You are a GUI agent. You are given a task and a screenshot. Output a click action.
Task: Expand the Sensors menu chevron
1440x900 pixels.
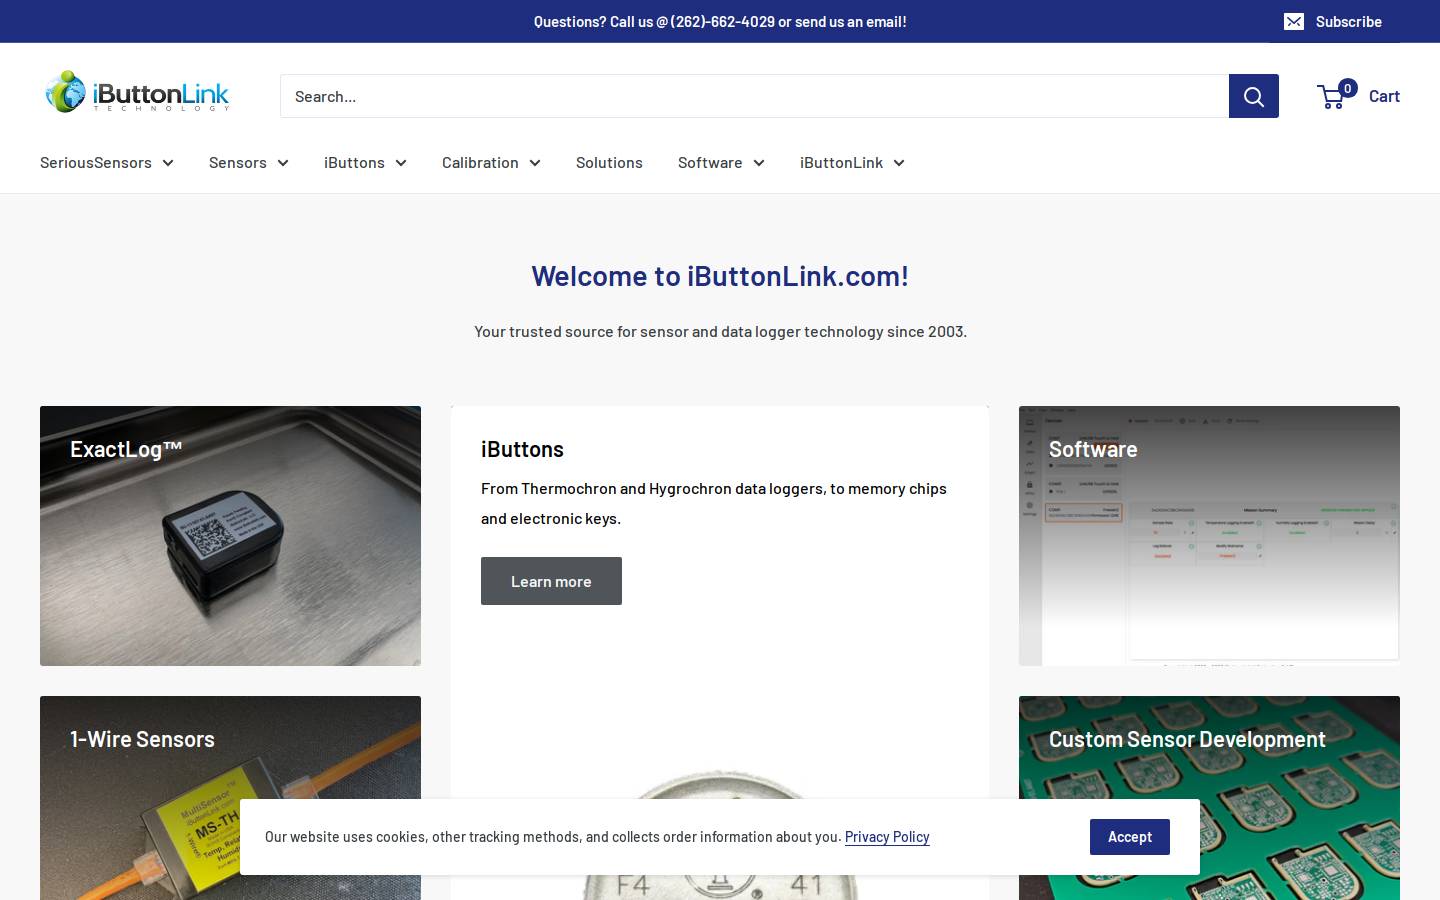point(283,163)
